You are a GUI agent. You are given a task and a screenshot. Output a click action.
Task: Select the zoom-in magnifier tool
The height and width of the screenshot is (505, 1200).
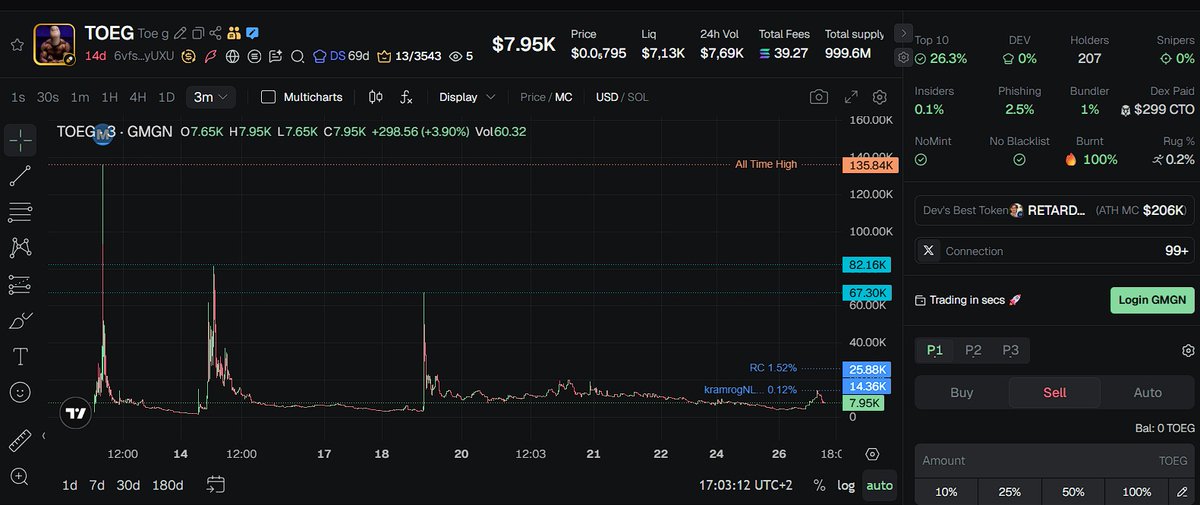pos(20,476)
